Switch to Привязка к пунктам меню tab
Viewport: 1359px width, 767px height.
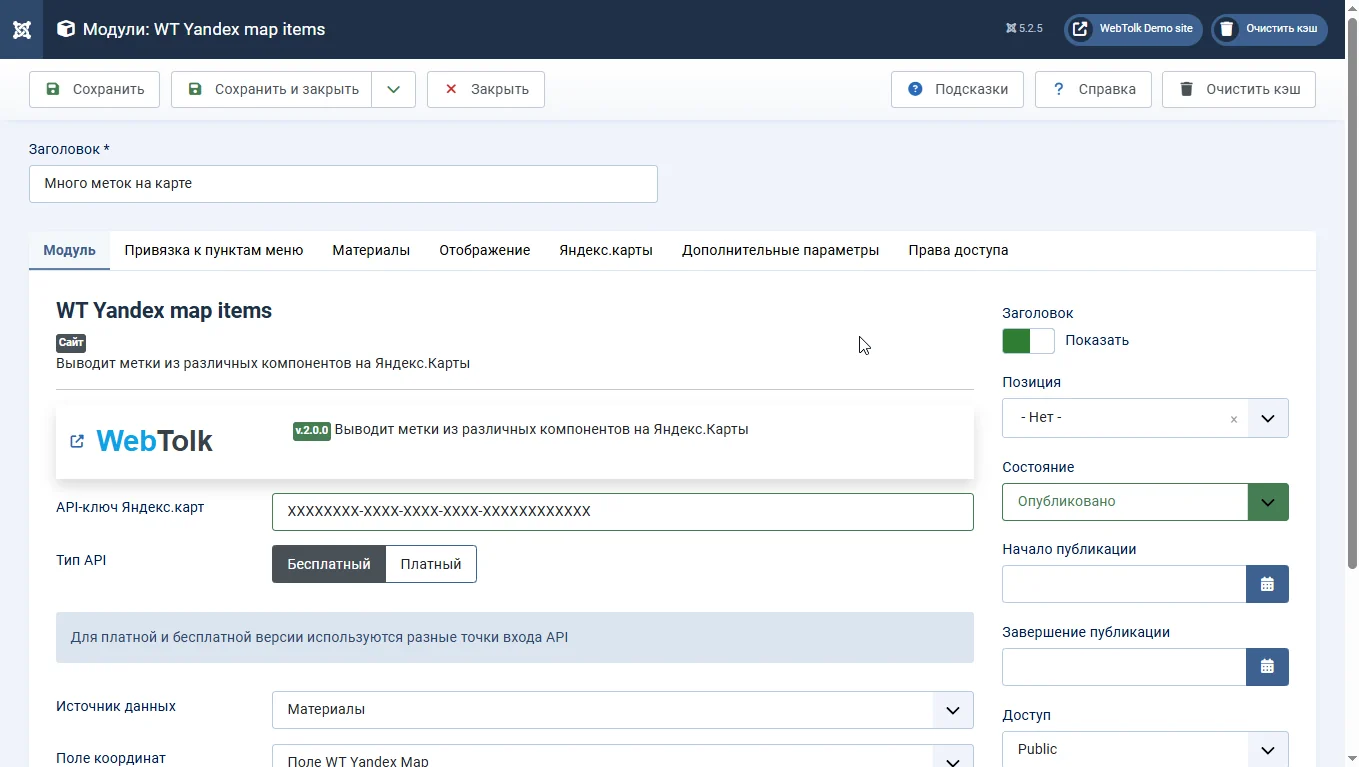tap(214, 250)
